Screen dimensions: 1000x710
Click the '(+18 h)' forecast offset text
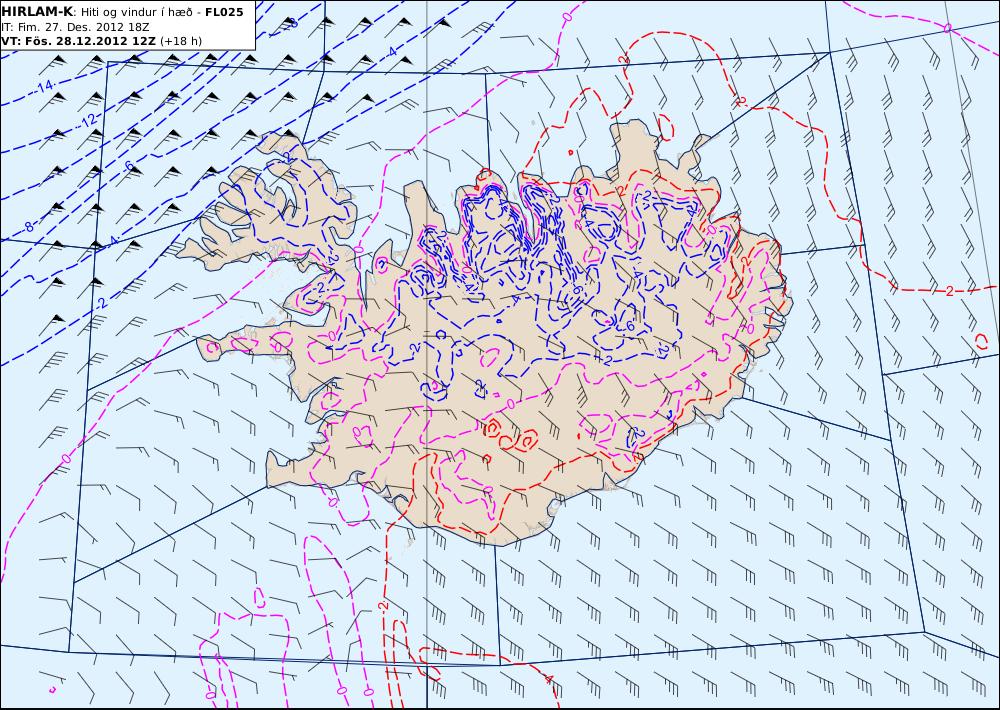[x=181, y=41]
